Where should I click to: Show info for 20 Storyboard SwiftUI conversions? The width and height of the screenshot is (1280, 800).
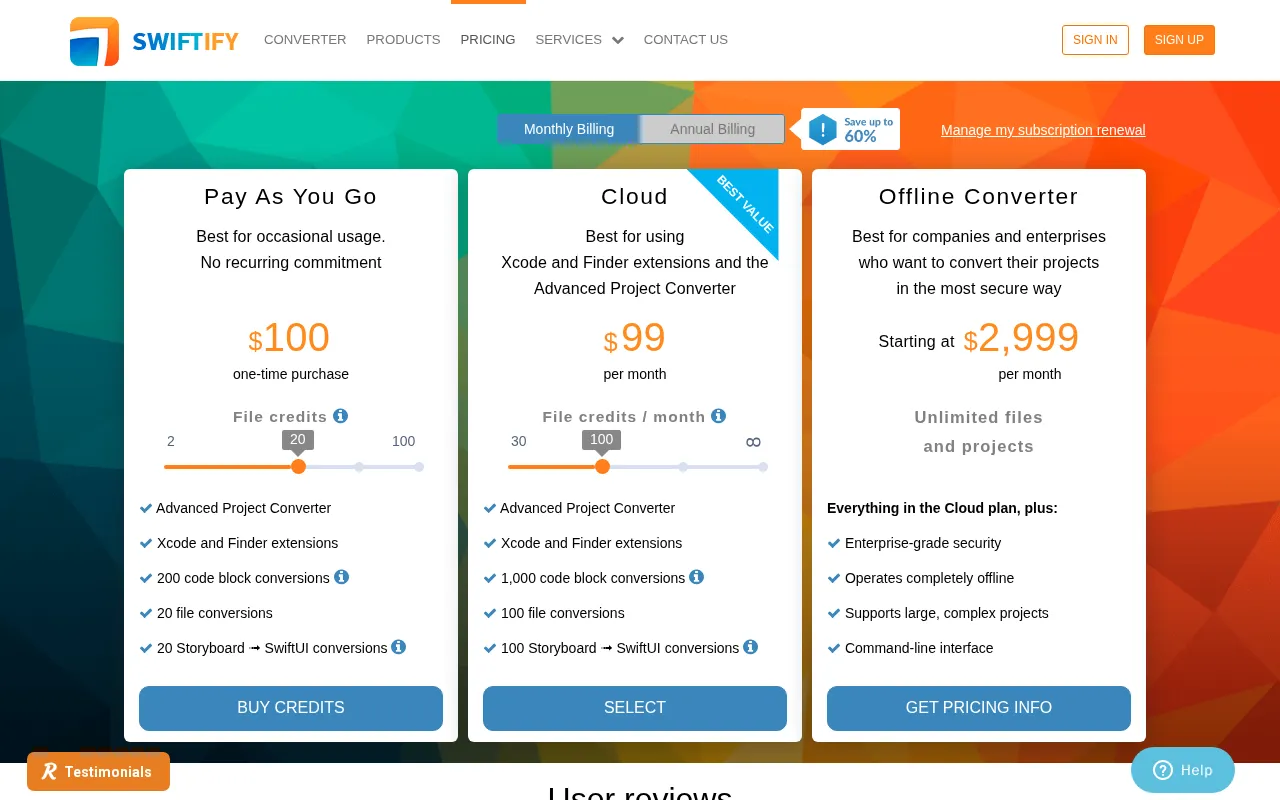pyautogui.click(x=398, y=647)
